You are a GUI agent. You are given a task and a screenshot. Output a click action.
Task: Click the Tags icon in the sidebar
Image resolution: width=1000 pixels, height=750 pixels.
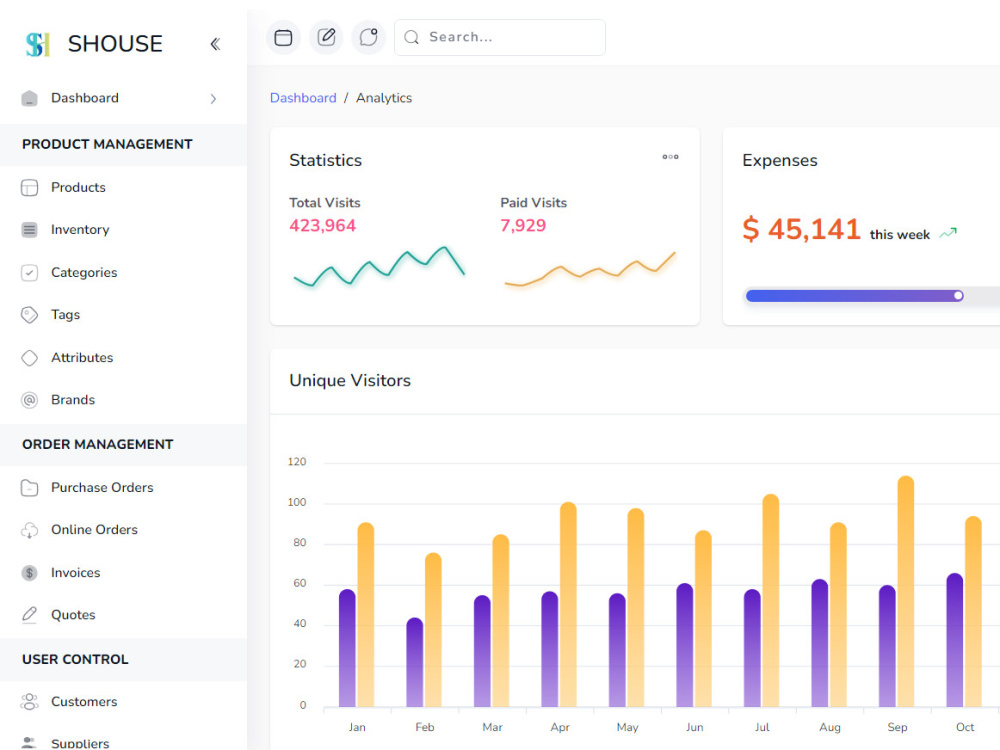pos(29,315)
